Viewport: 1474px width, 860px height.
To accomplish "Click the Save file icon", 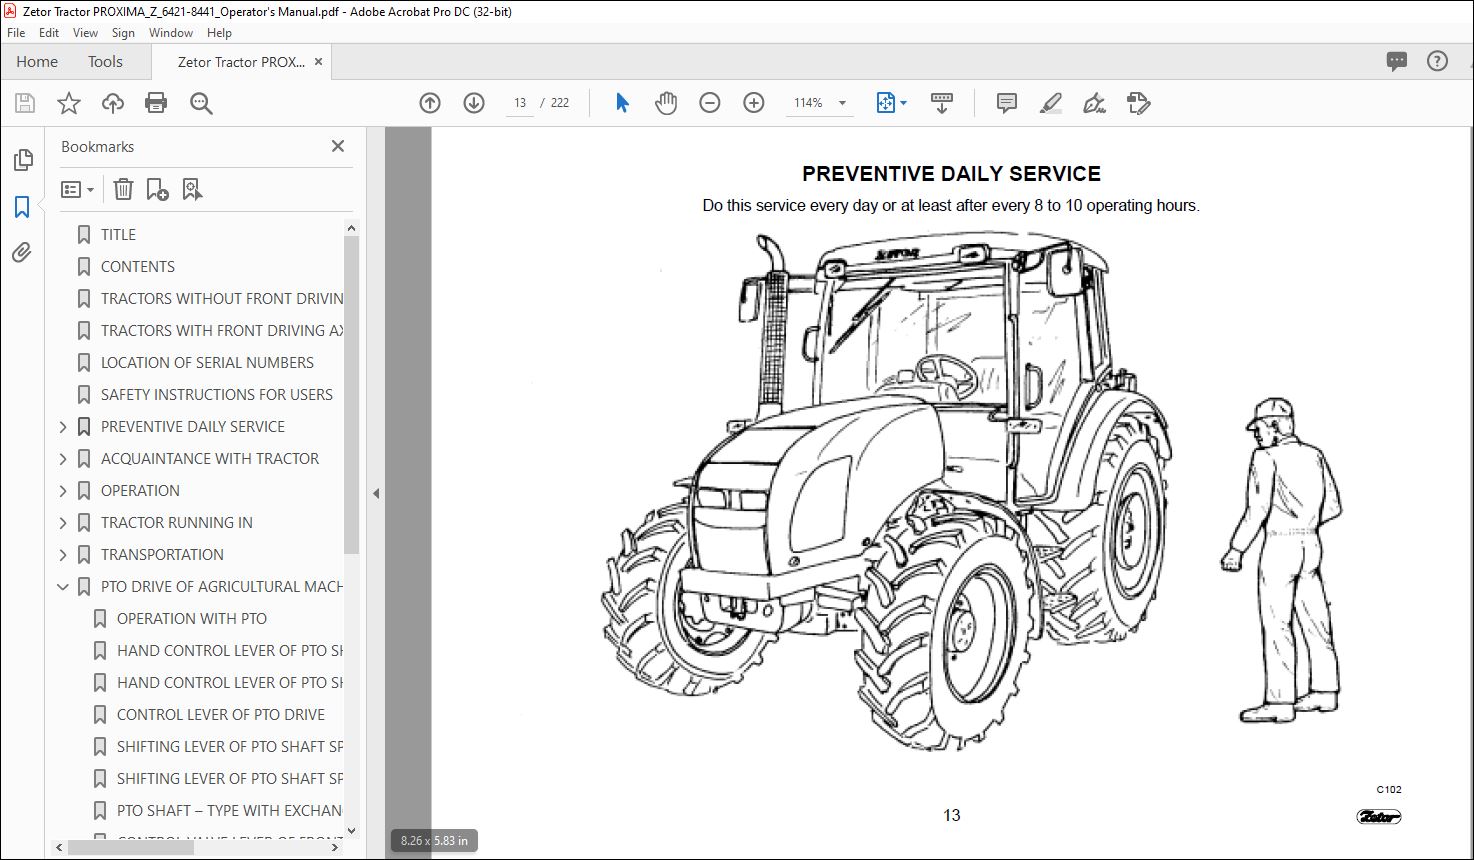I will 25,103.
